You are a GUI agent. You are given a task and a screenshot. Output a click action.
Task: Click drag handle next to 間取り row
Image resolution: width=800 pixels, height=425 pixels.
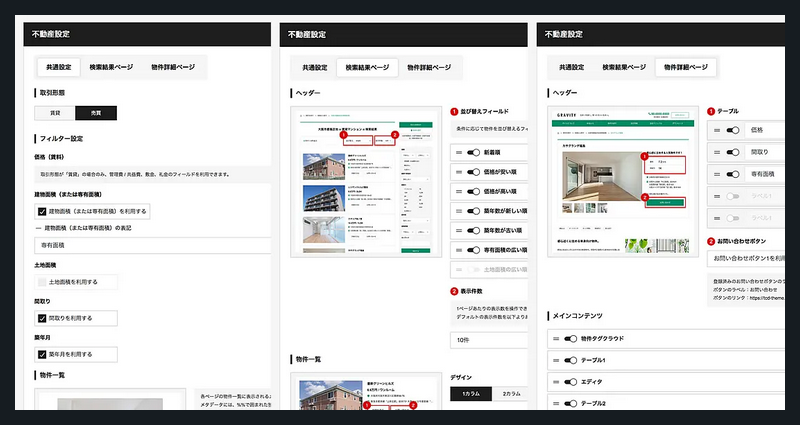(716, 151)
